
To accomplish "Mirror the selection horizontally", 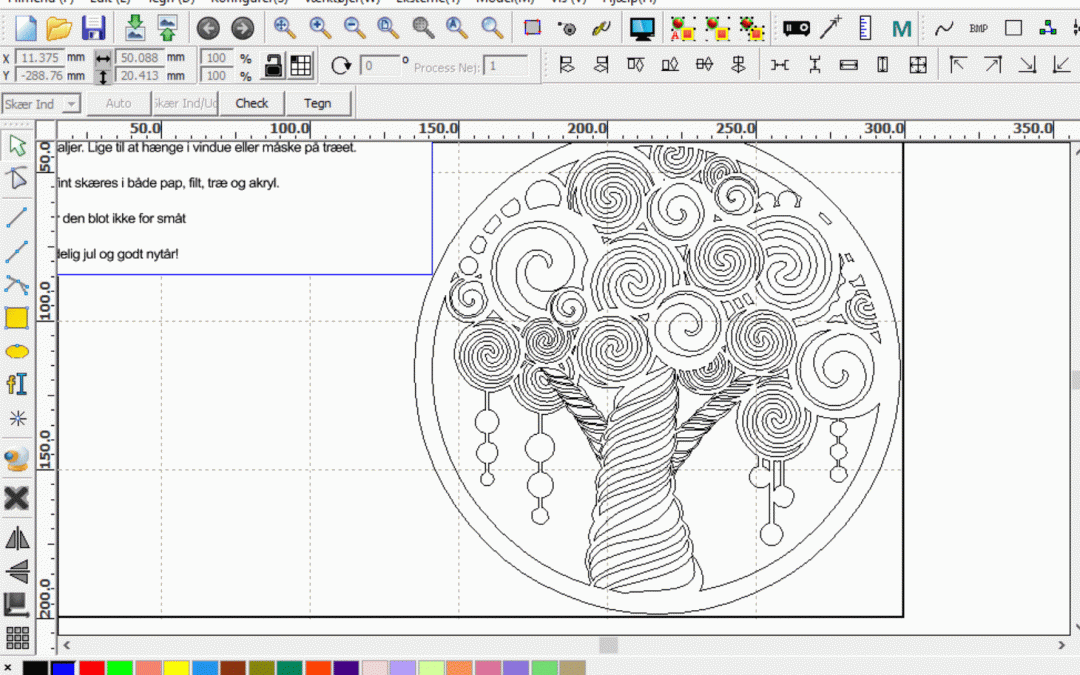I will [x=17, y=538].
